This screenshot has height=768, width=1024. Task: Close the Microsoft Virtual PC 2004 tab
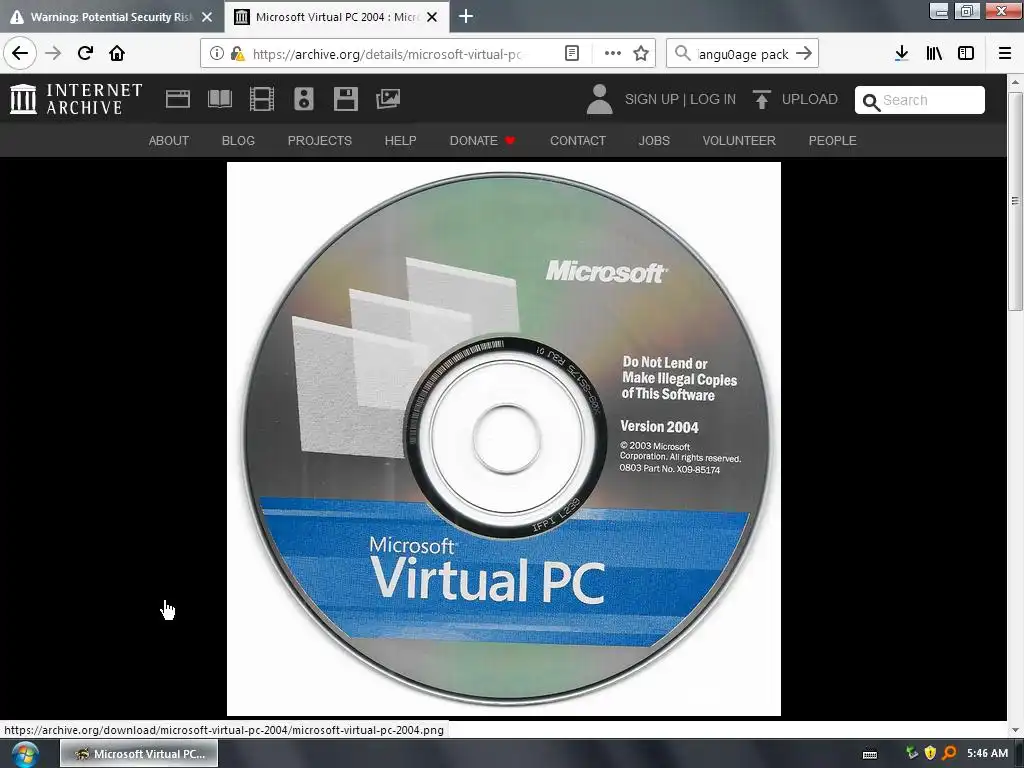[x=432, y=17]
